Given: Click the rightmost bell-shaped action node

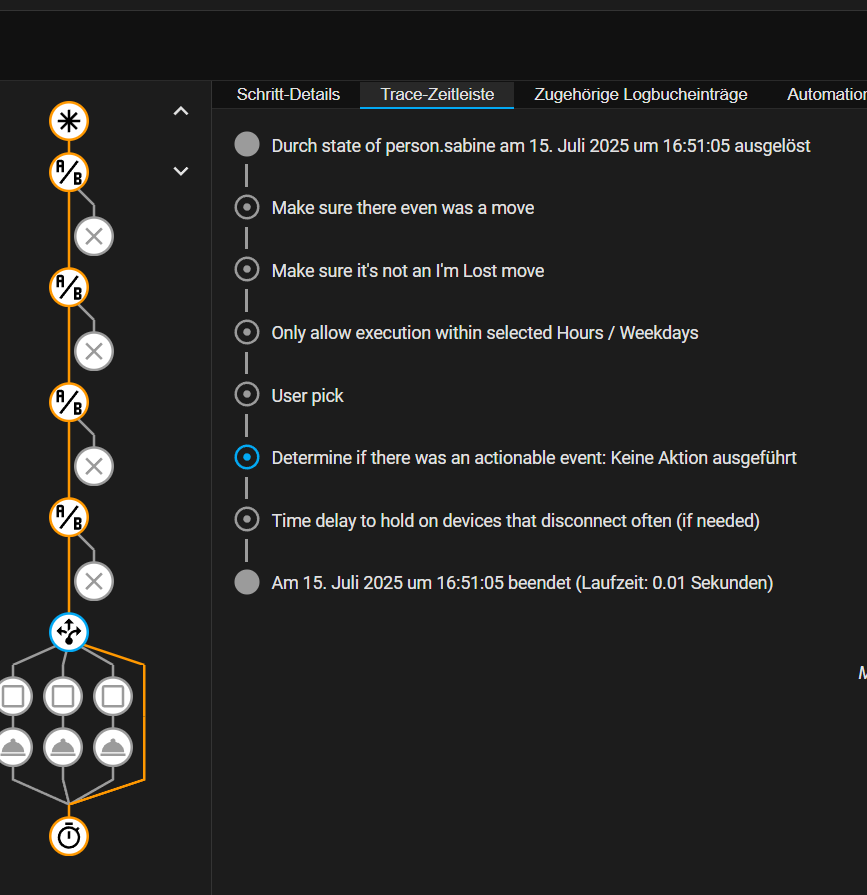Looking at the screenshot, I should [113, 746].
